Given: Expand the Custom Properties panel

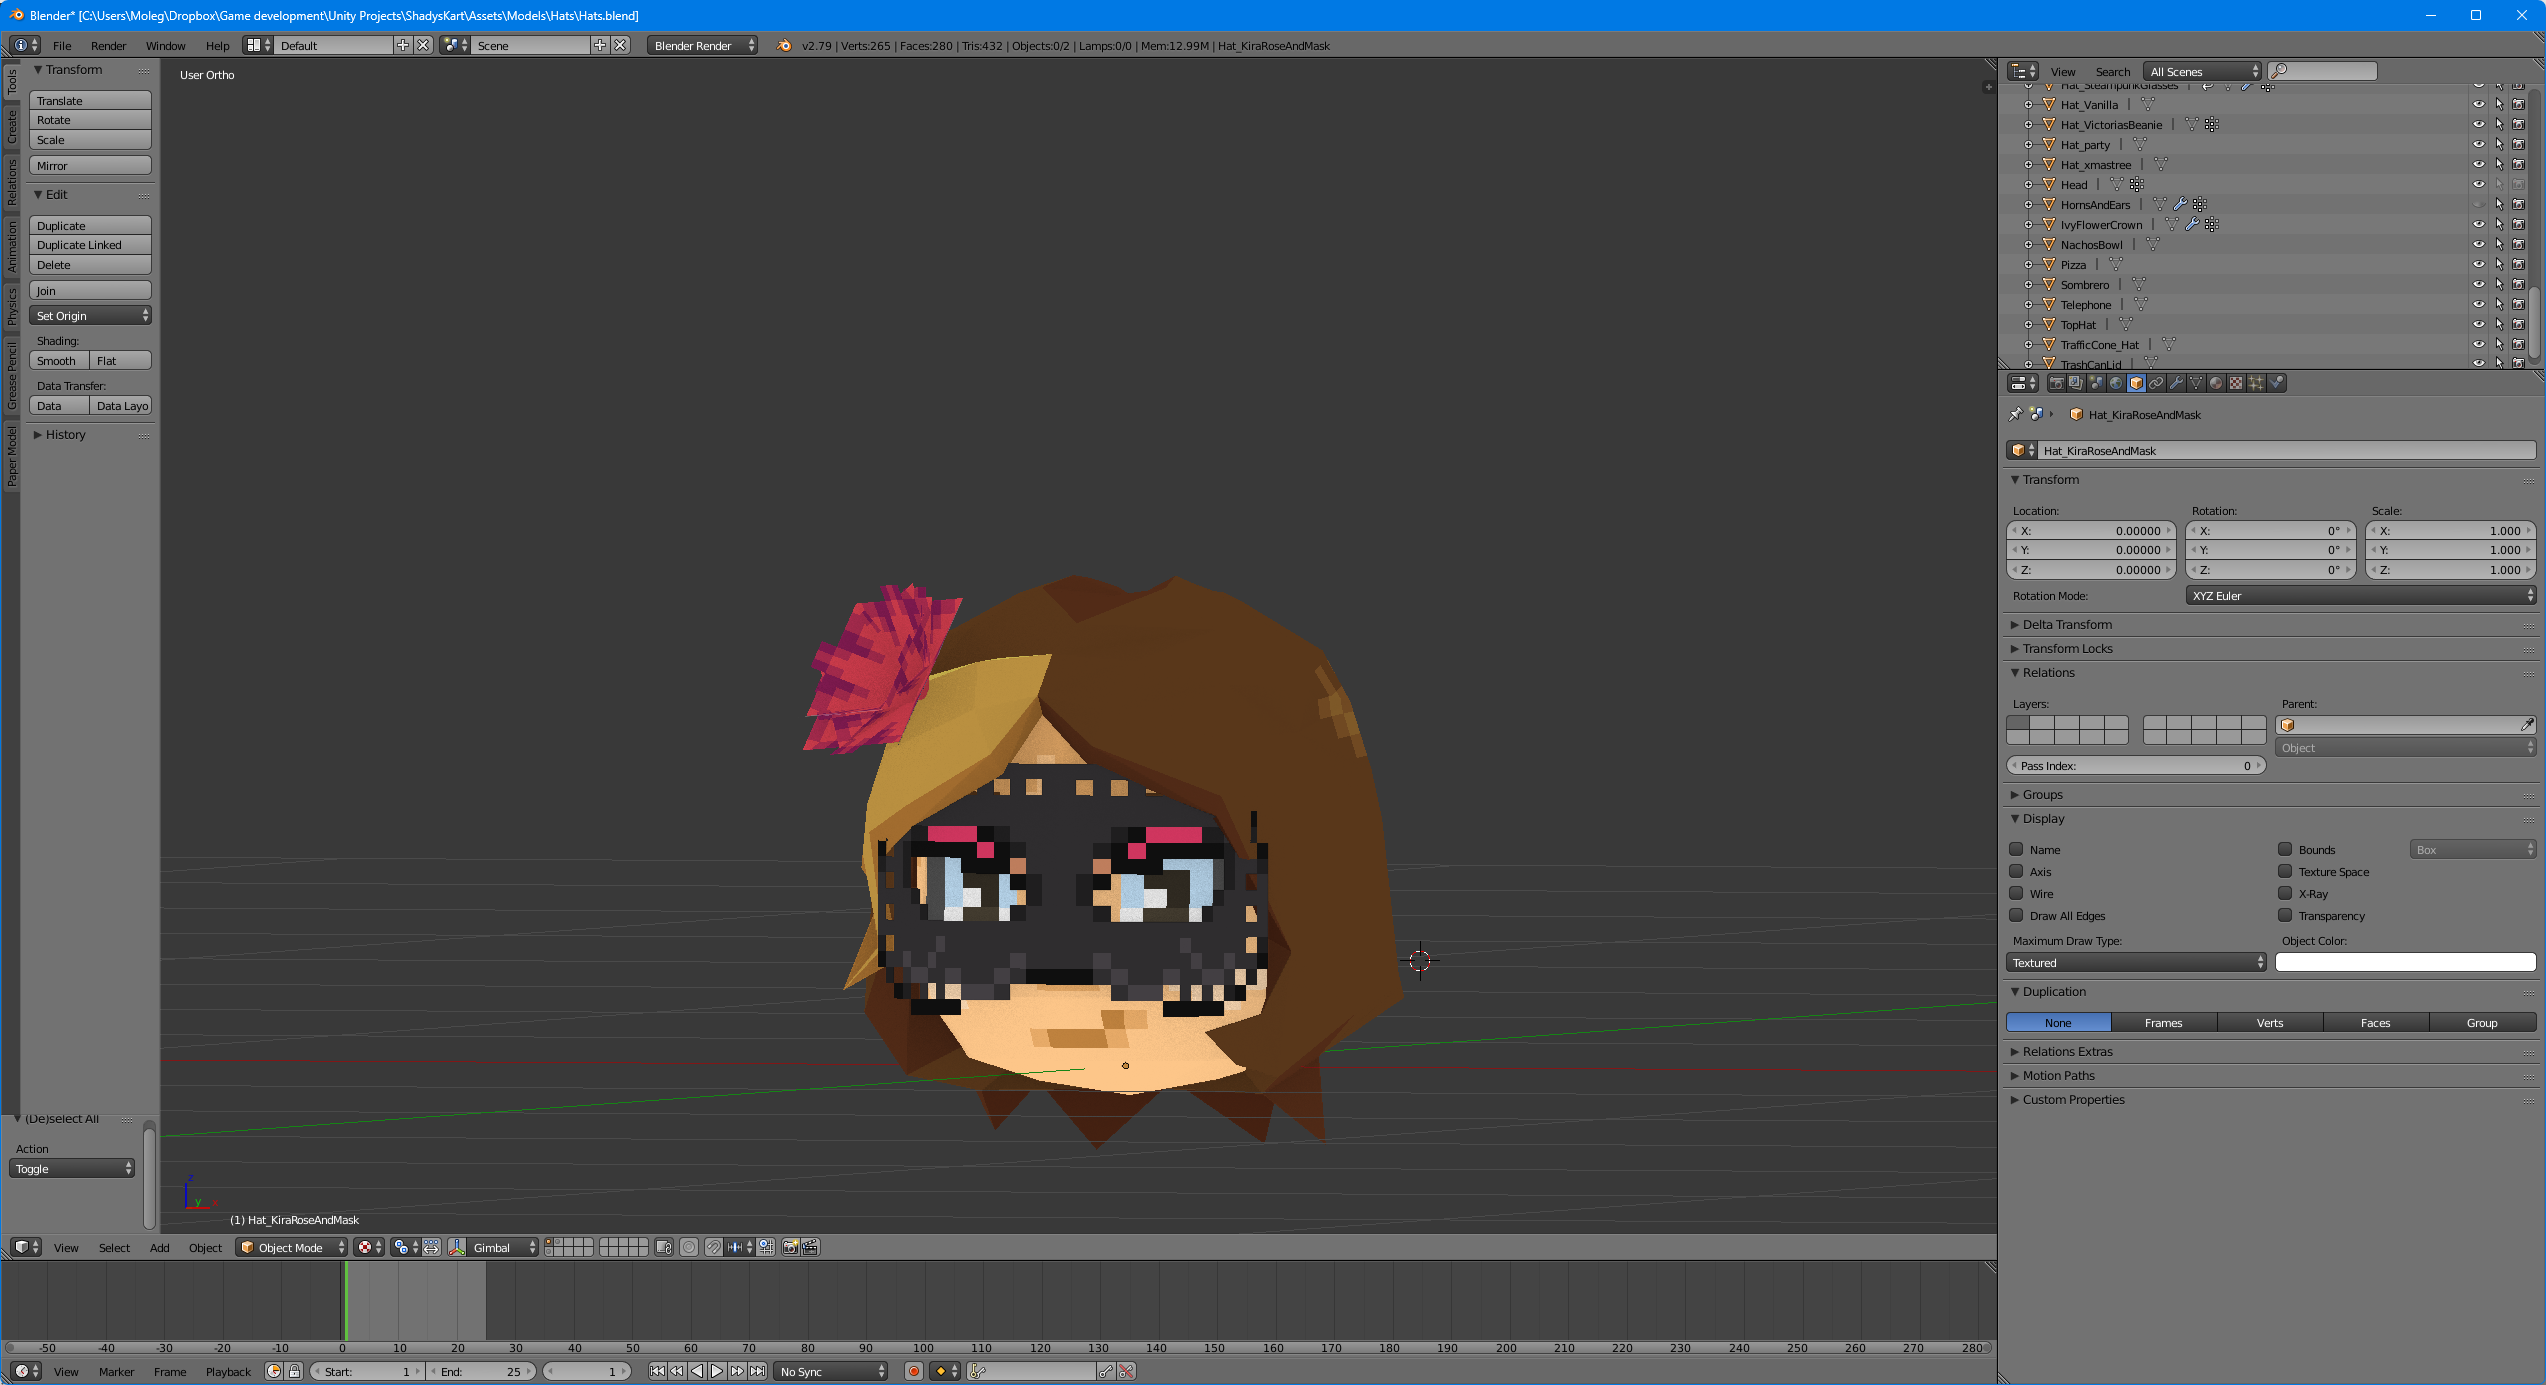Looking at the screenshot, I should 2073,1099.
